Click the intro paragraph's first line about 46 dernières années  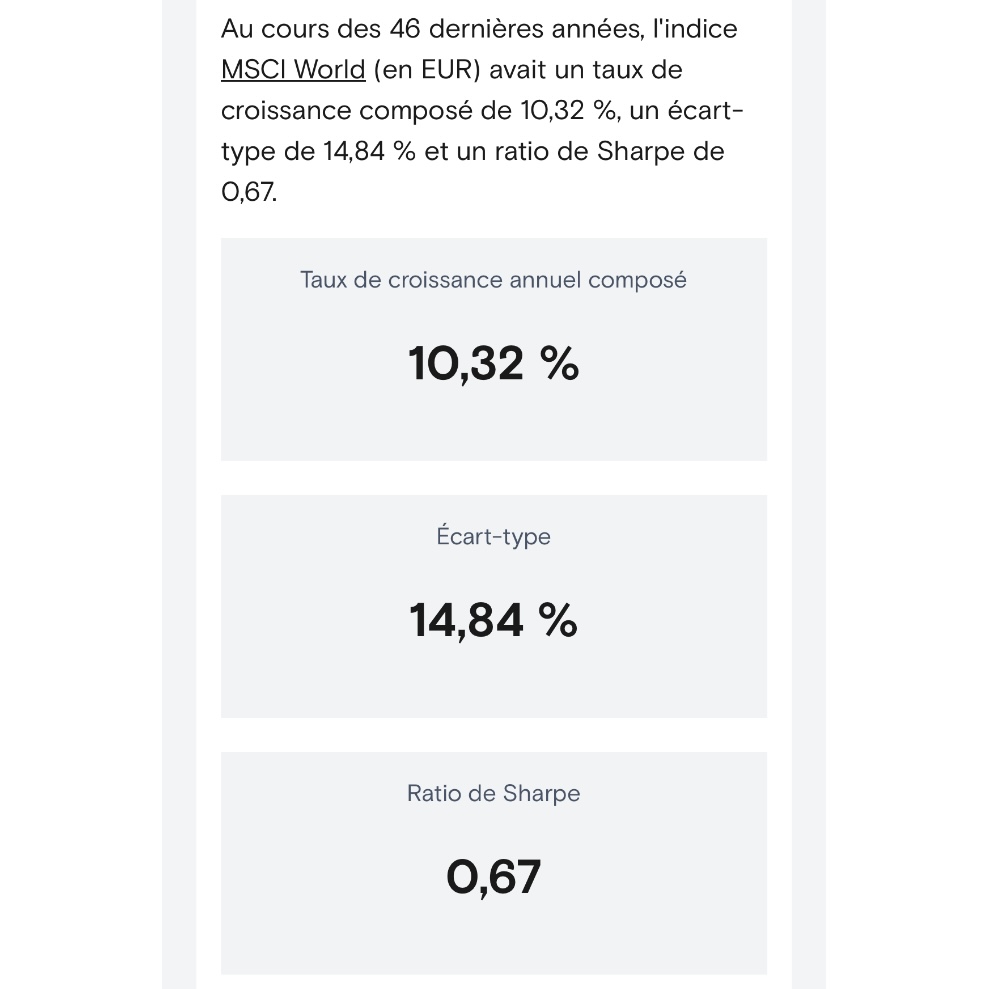tap(479, 29)
